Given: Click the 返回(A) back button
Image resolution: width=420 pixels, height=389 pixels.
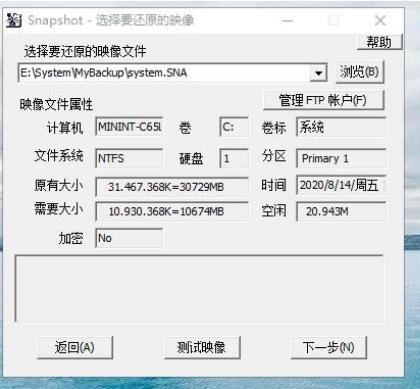Looking at the screenshot, I should pos(75,347).
